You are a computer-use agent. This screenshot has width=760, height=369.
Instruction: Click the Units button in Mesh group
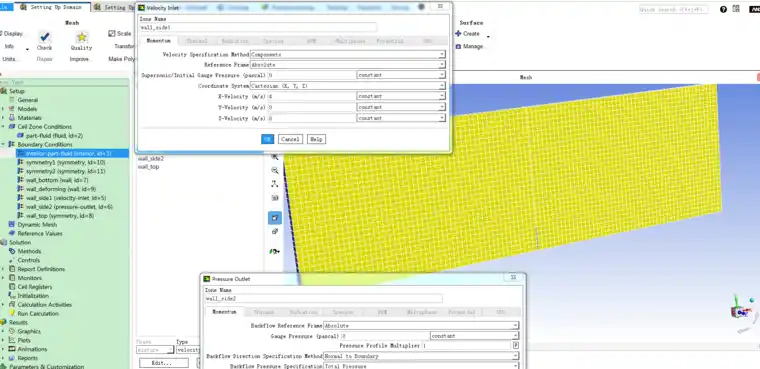[10, 59]
